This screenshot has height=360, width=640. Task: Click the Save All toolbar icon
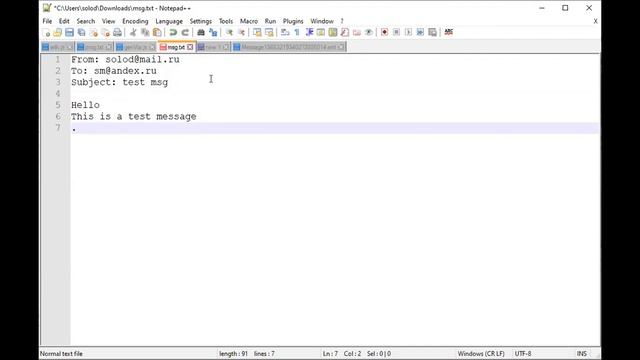click(82, 33)
